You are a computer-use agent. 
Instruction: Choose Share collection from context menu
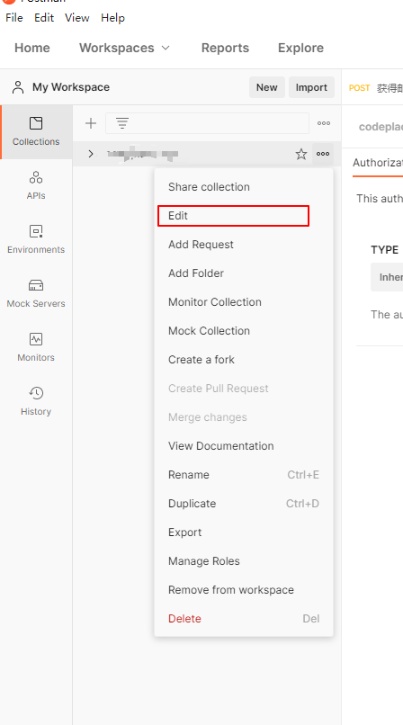(x=244, y=187)
